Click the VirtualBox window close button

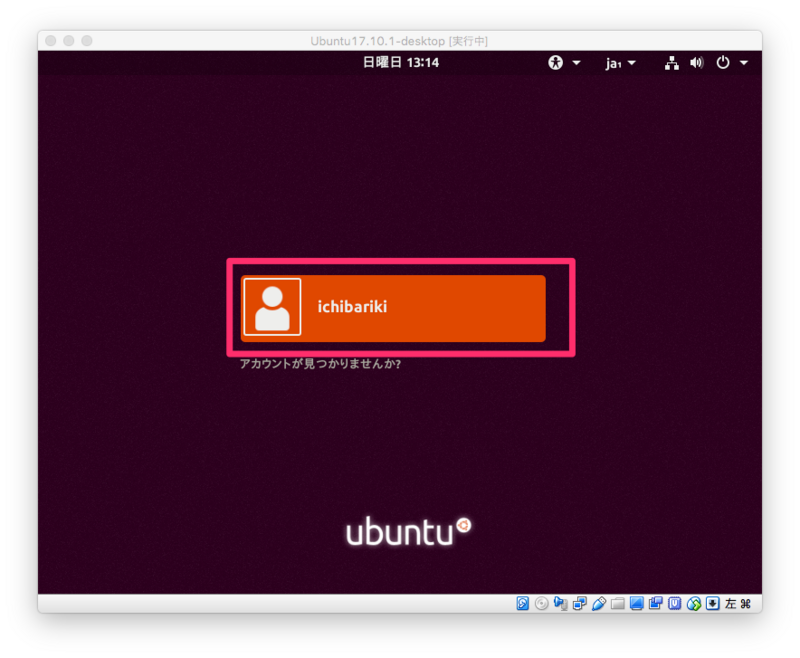[51, 40]
